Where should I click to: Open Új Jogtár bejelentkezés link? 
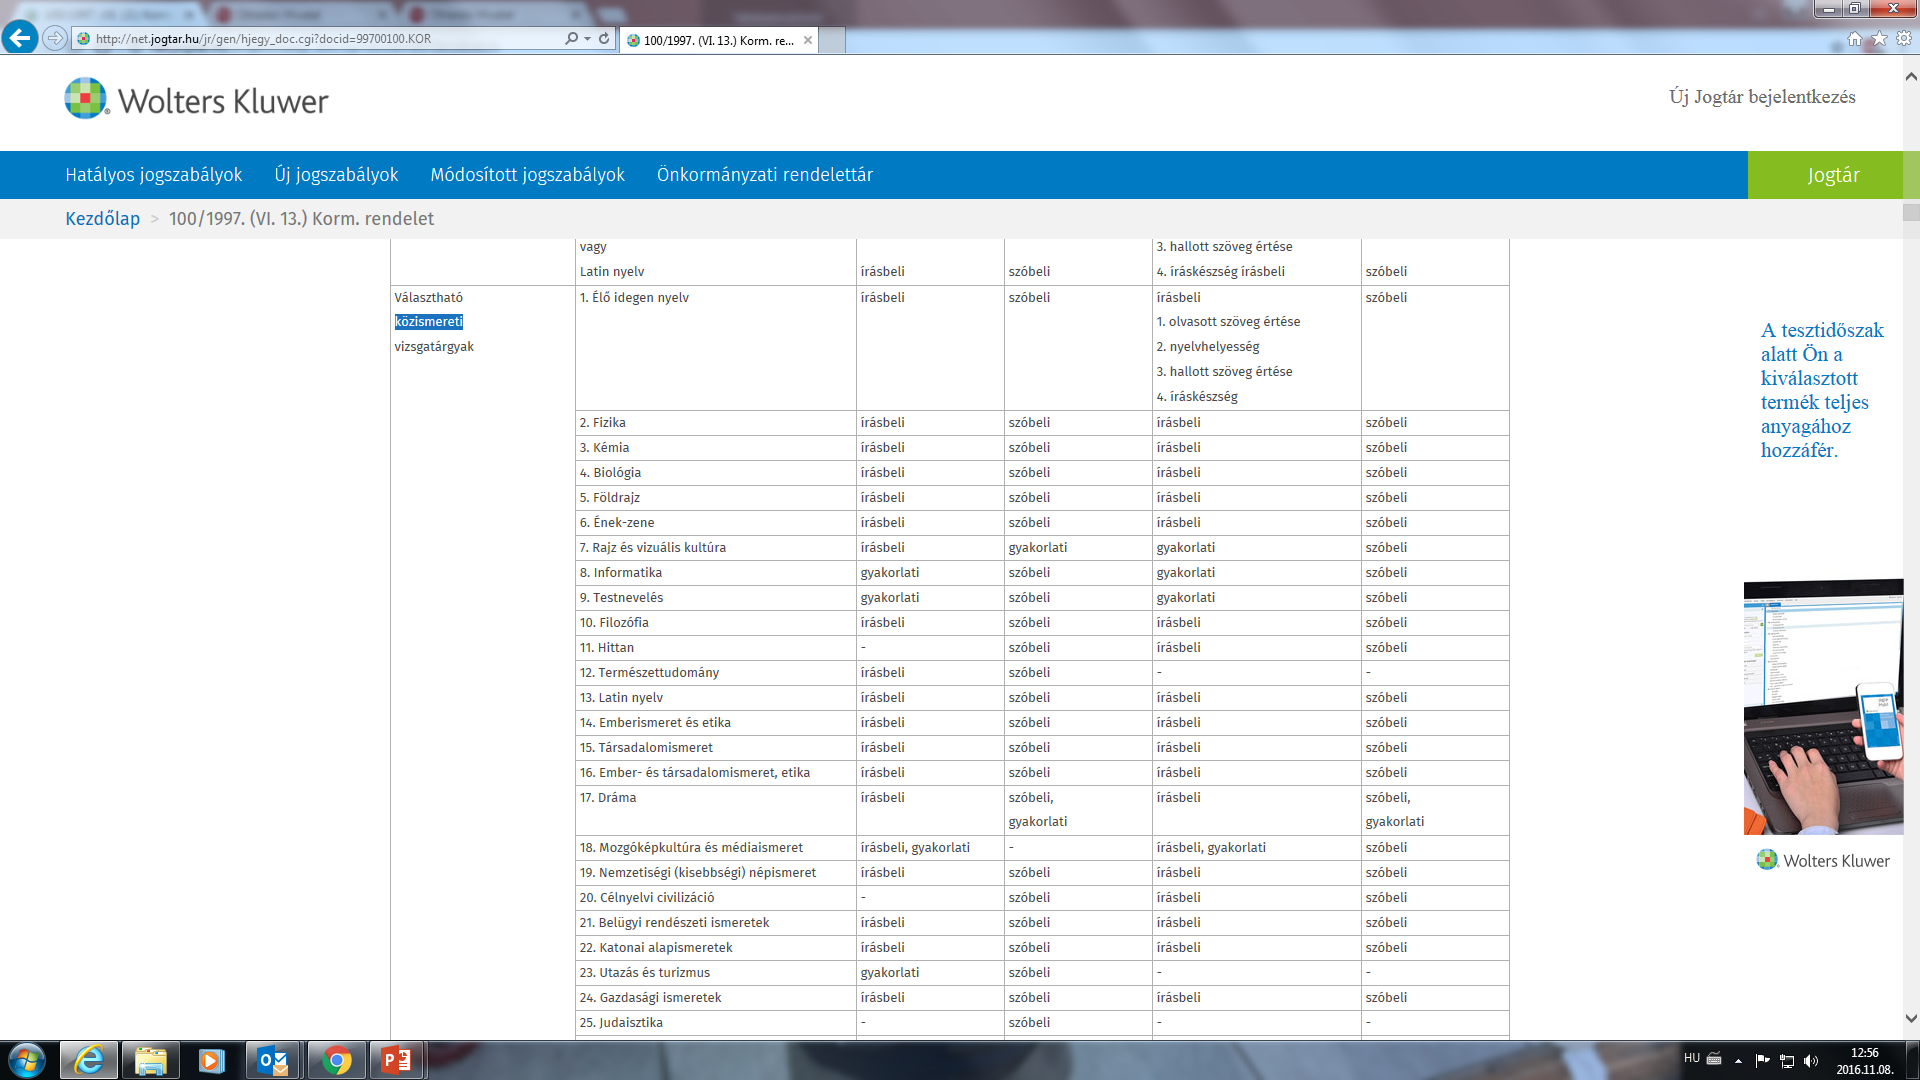1762,97
